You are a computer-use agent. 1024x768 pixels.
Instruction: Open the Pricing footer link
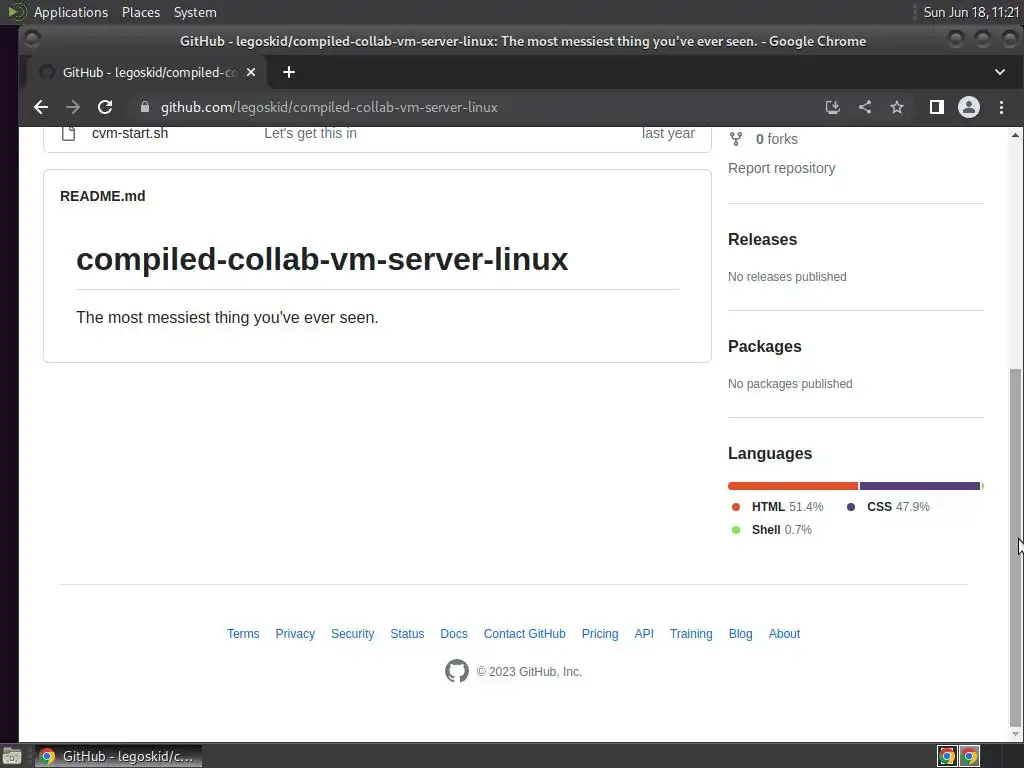[x=600, y=633]
